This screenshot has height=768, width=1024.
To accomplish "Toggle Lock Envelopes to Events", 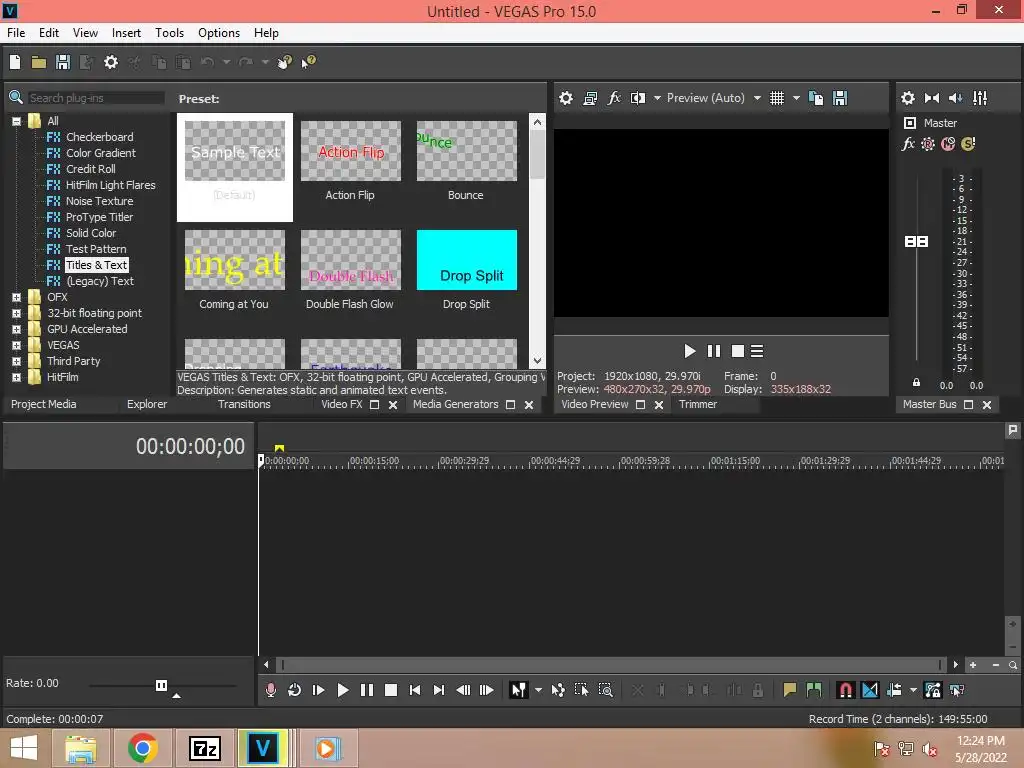I will pyautogui.click(x=933, y=690).
